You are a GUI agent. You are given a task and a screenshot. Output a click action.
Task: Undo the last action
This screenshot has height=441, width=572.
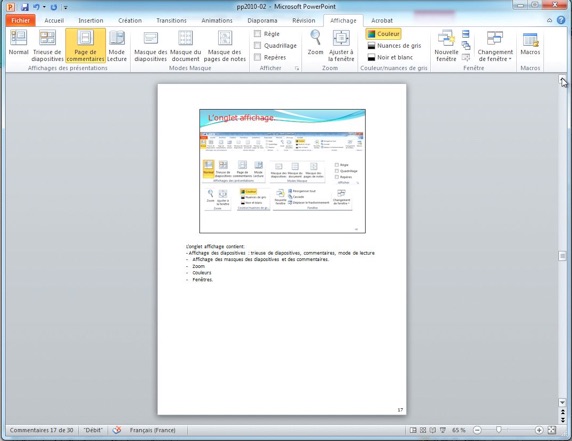click(x=36, y=7)
